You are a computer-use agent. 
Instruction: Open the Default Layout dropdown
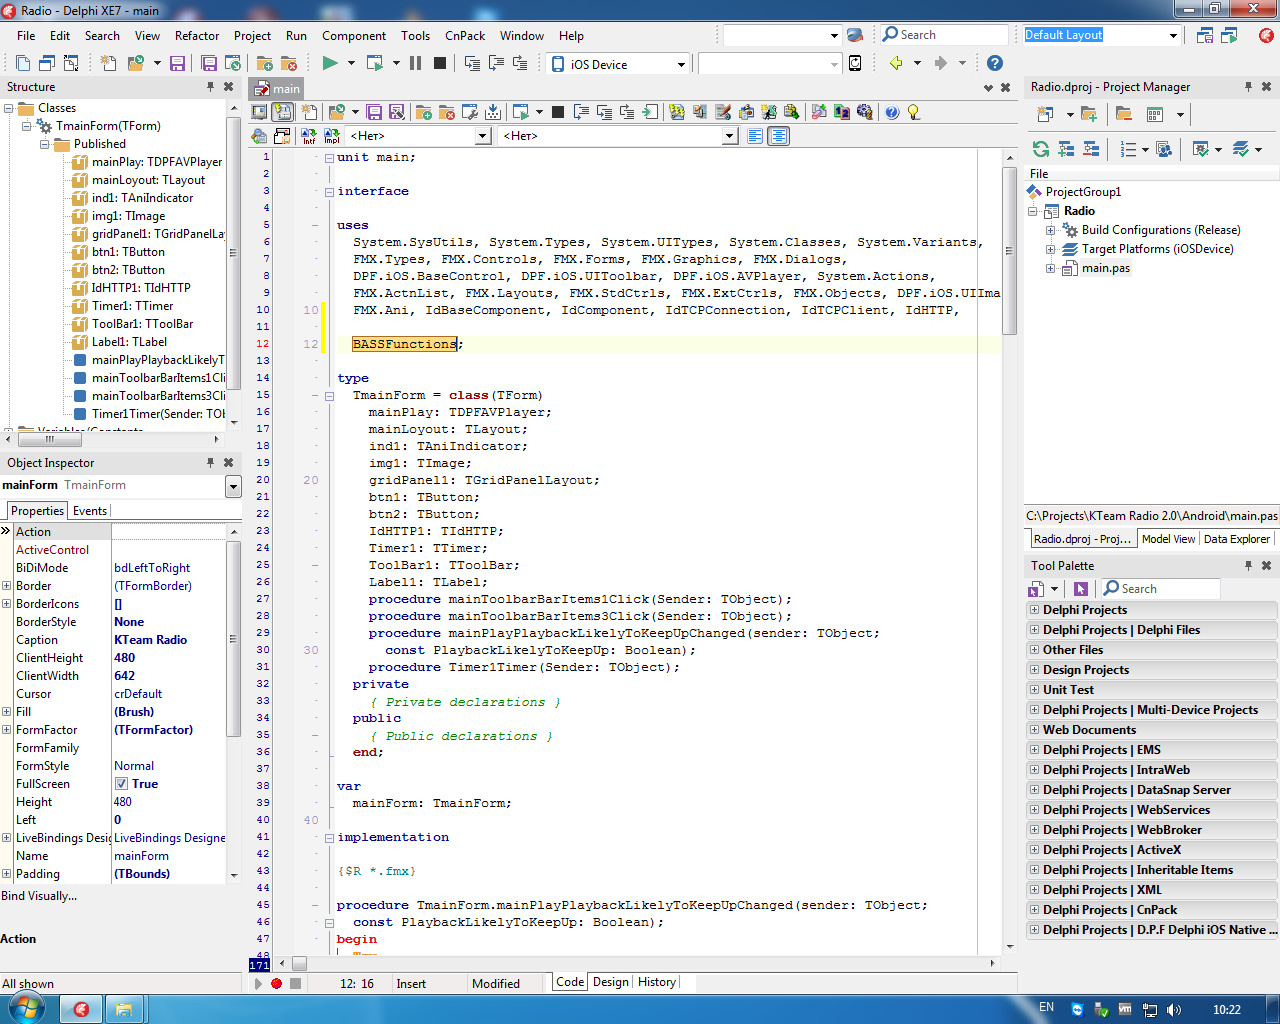coord(1173,35)
